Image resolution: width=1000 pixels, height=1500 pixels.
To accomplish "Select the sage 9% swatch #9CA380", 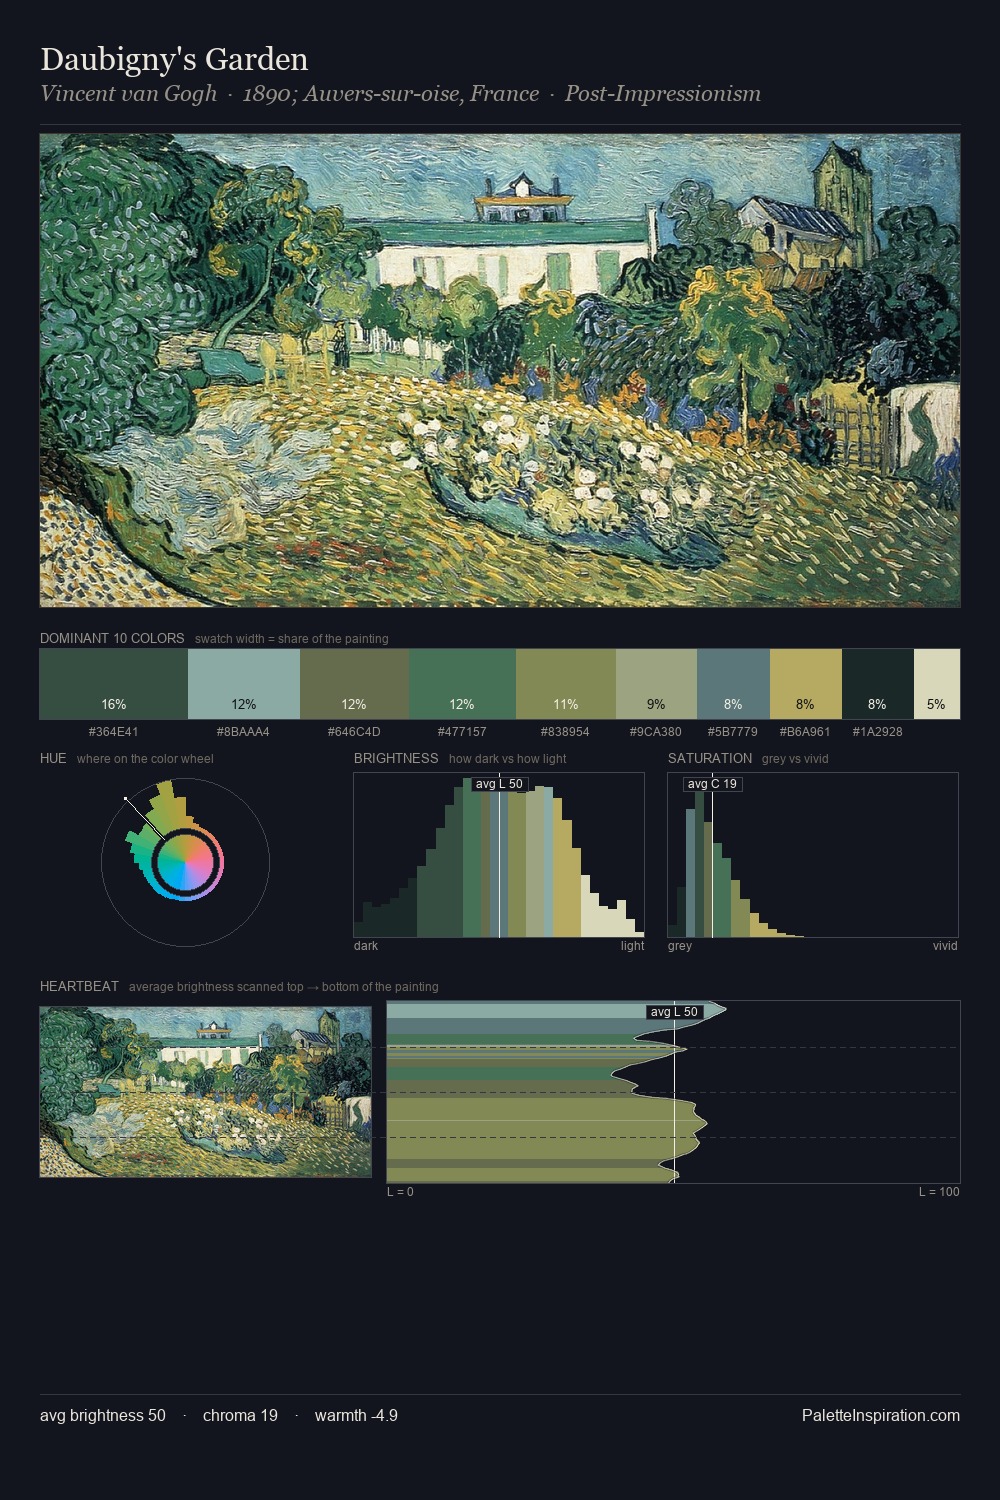I will pyautogui.click(x=656, y=684).
